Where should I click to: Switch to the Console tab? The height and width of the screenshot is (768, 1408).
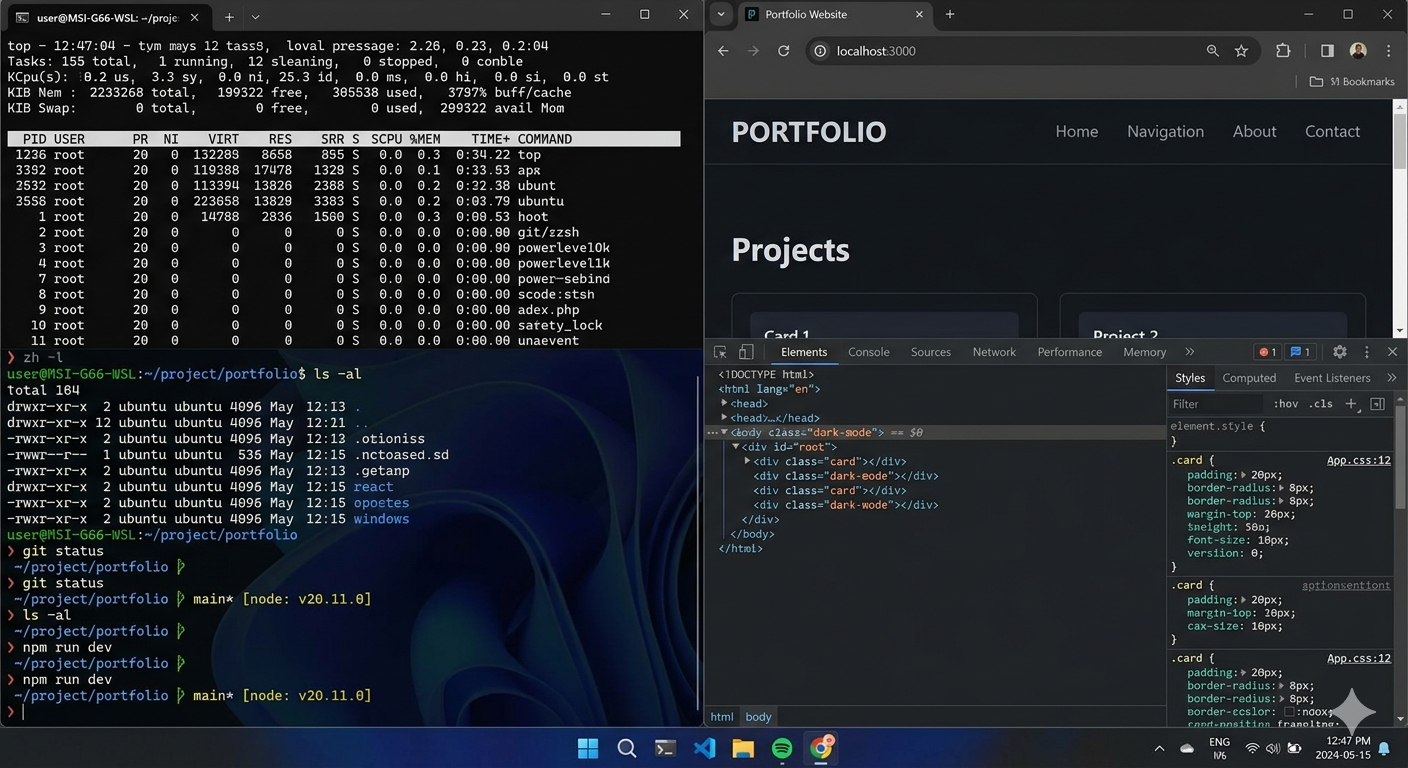point(868,351)
